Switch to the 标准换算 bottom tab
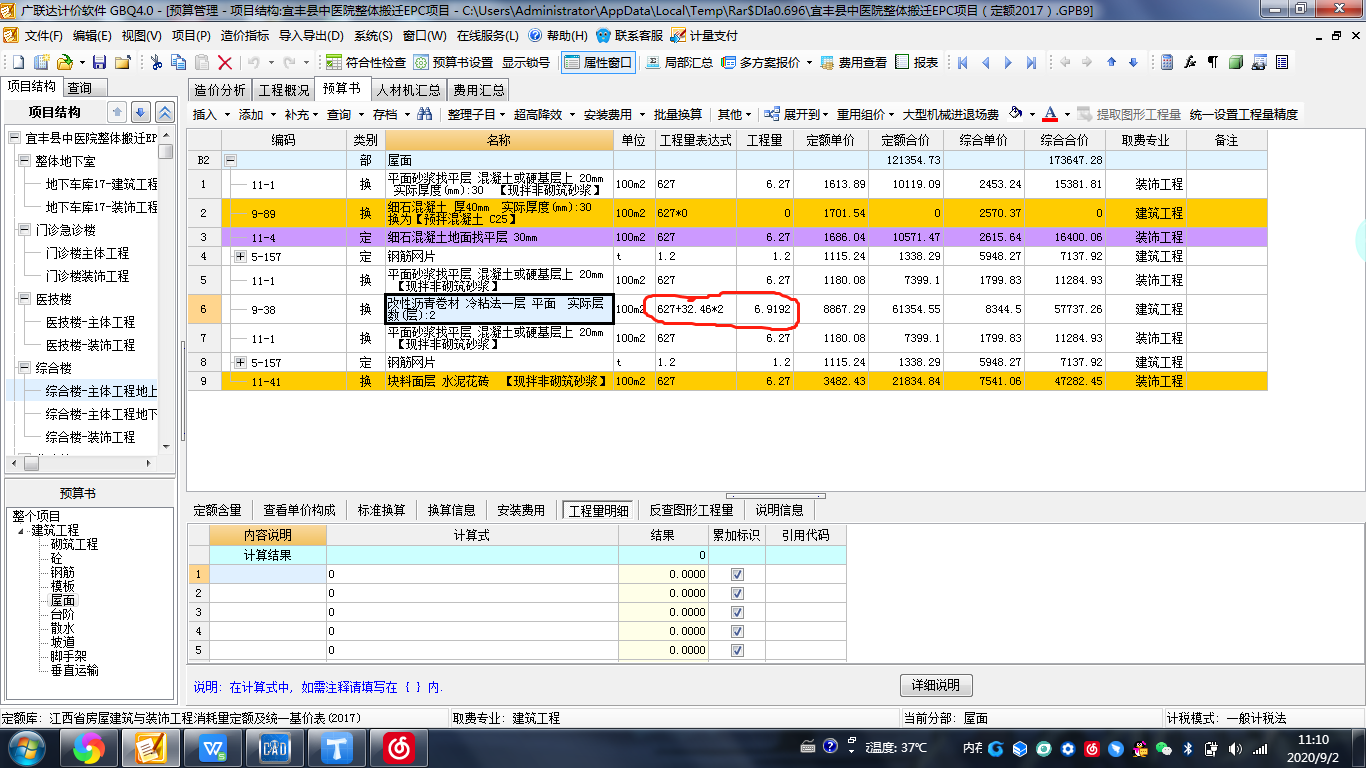1366x768 pixels. tap(382, 510)
